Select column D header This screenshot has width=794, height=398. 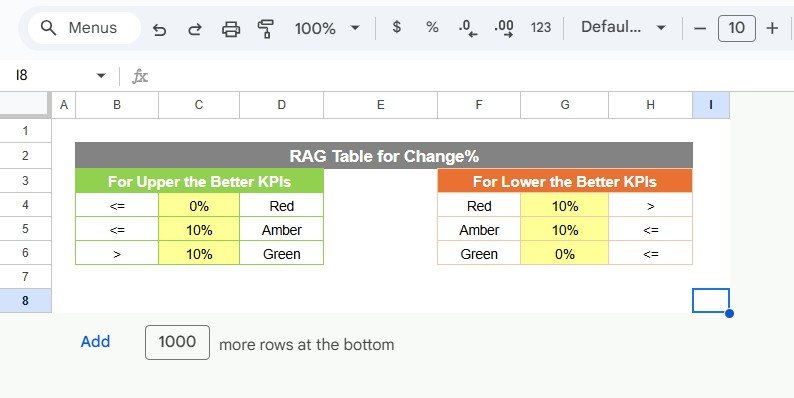pyautogui.click(x=282, y=105)
